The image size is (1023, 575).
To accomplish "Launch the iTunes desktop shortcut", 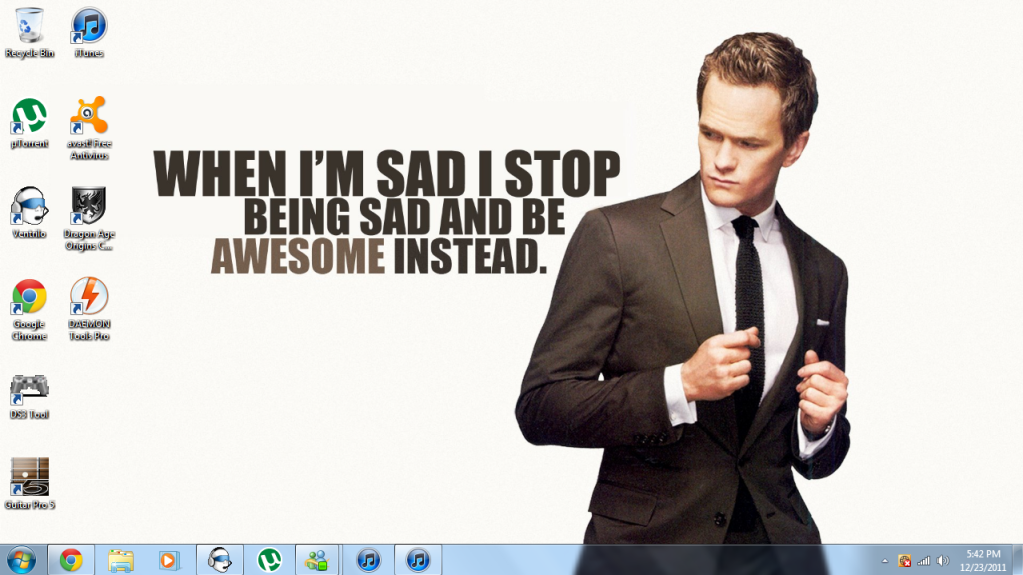I will [89, 33].
